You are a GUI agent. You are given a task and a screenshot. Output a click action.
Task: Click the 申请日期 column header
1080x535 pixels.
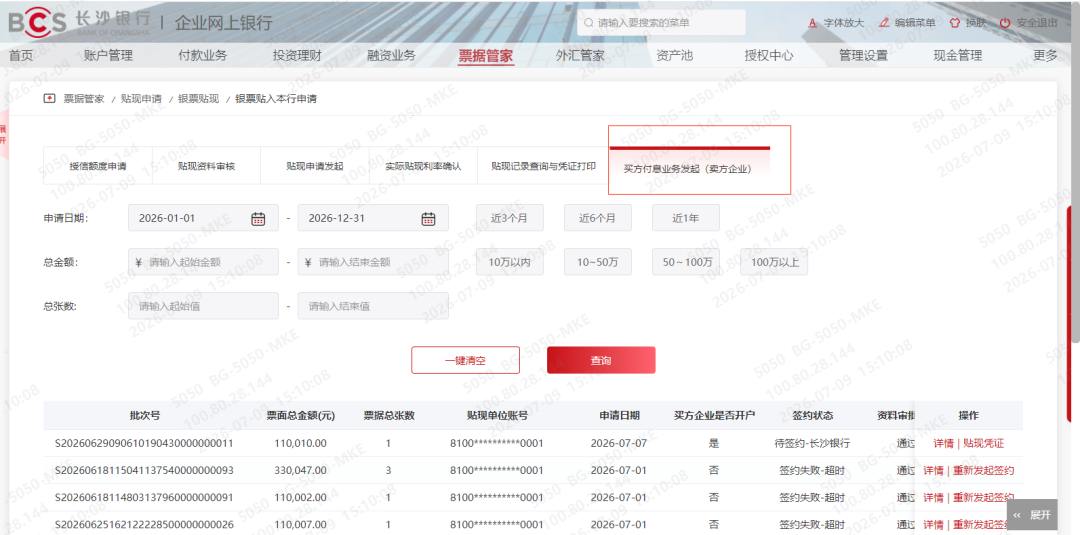coord(619,416)
